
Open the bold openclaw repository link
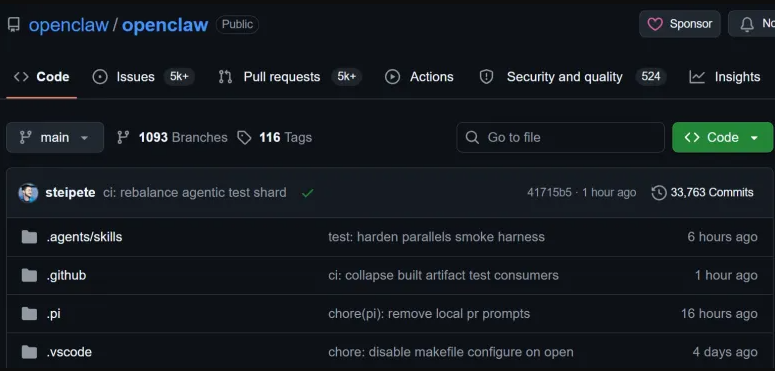click(165, 25)
